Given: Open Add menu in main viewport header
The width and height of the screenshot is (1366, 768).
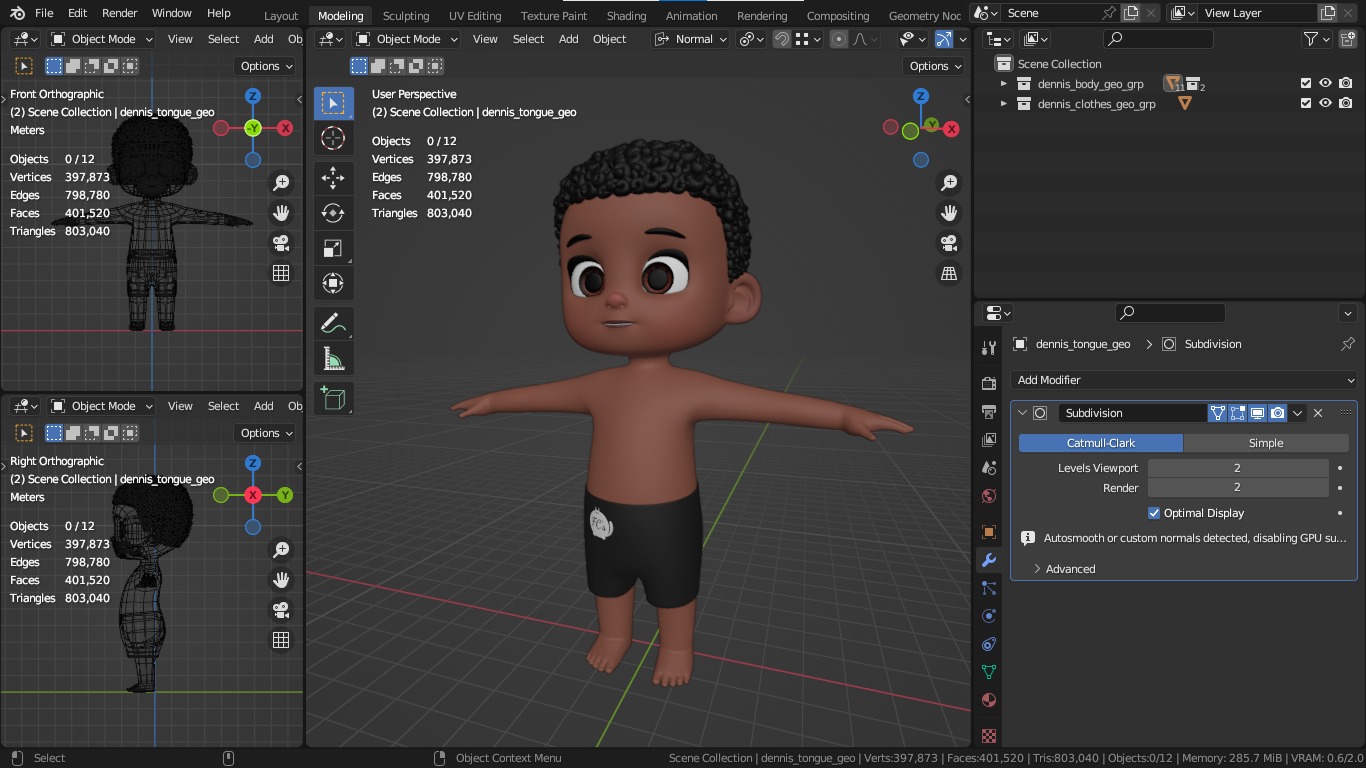Looking at the screenshot, I should pos(569,39).
